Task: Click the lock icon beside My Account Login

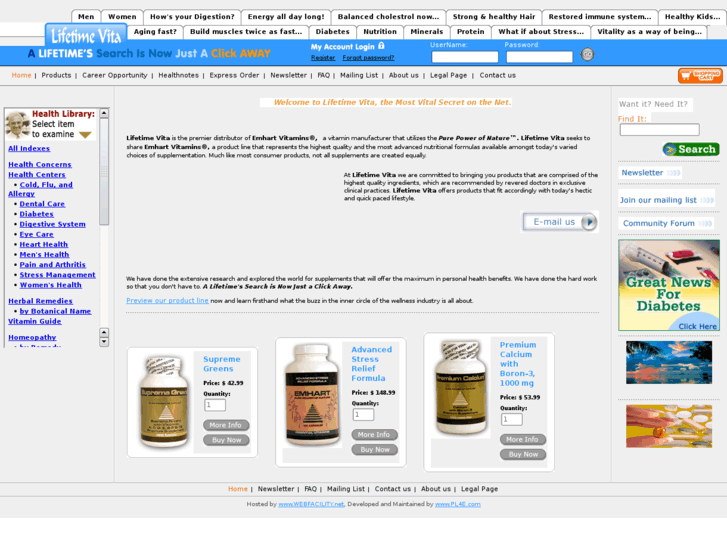Action: (381, 46)
